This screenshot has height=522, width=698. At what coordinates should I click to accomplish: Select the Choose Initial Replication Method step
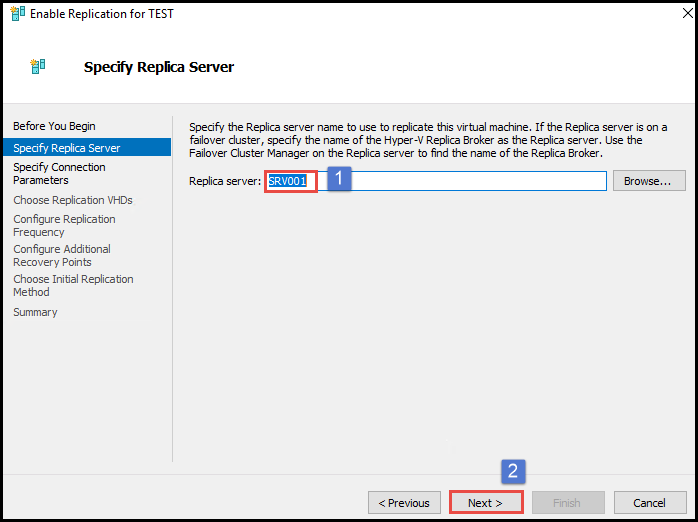[73, 285]
